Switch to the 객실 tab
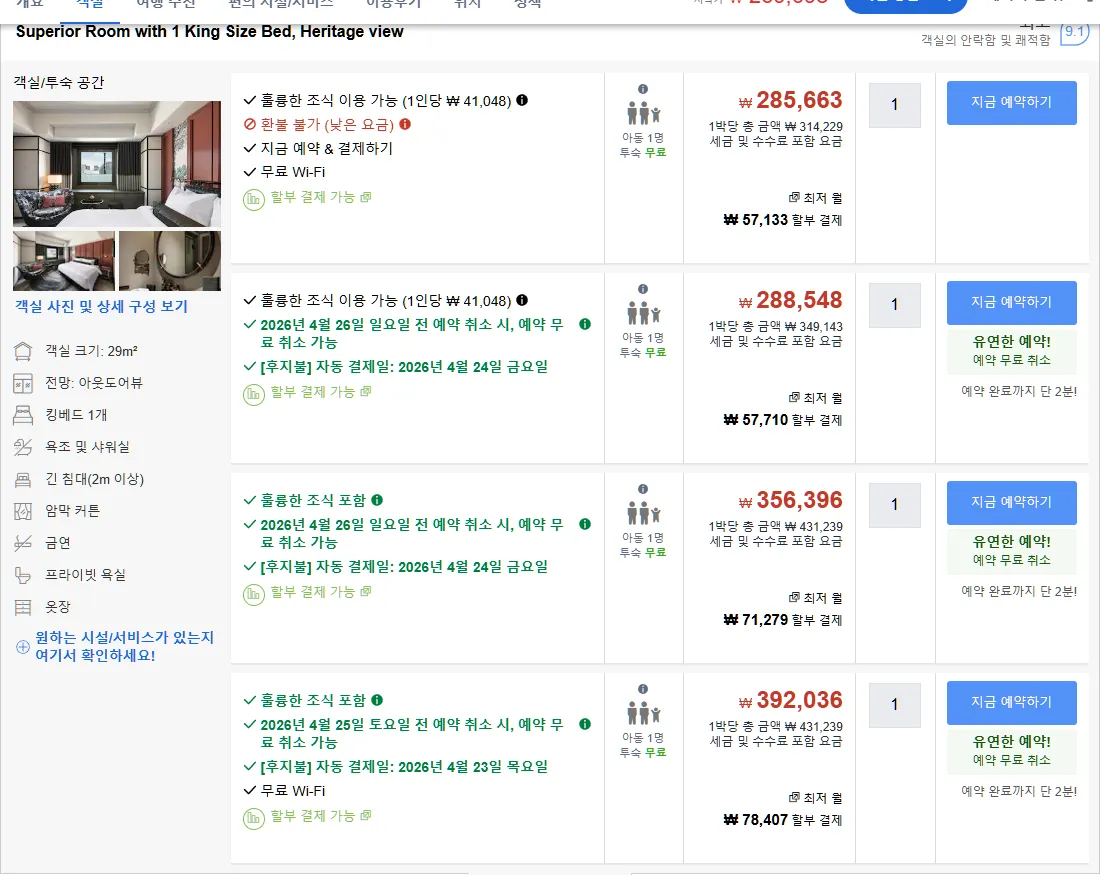Screen dimensions: 1100x875 coord(89,4)
